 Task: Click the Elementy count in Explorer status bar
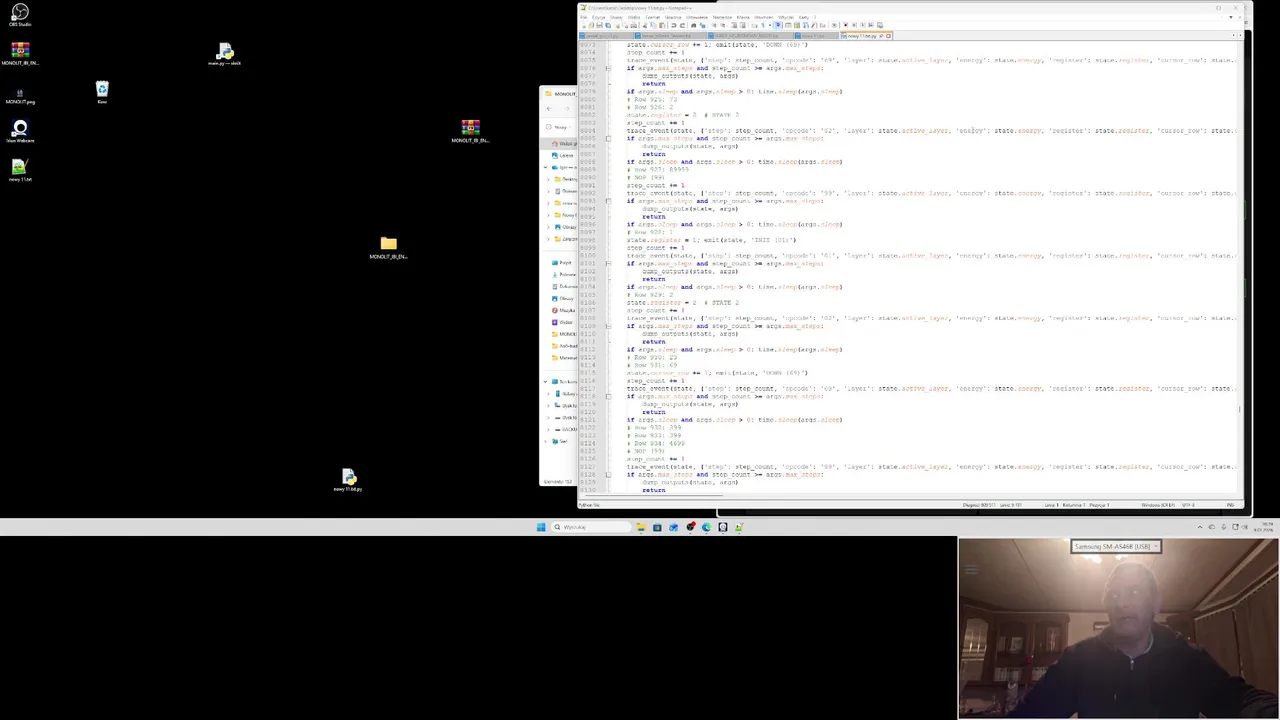pyautogui.click(x=558, y=481)
